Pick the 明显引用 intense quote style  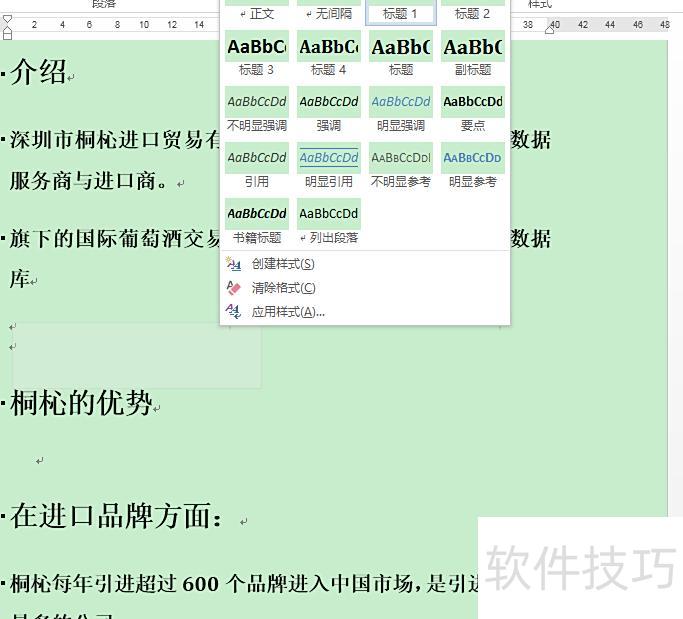coord(328,166)
